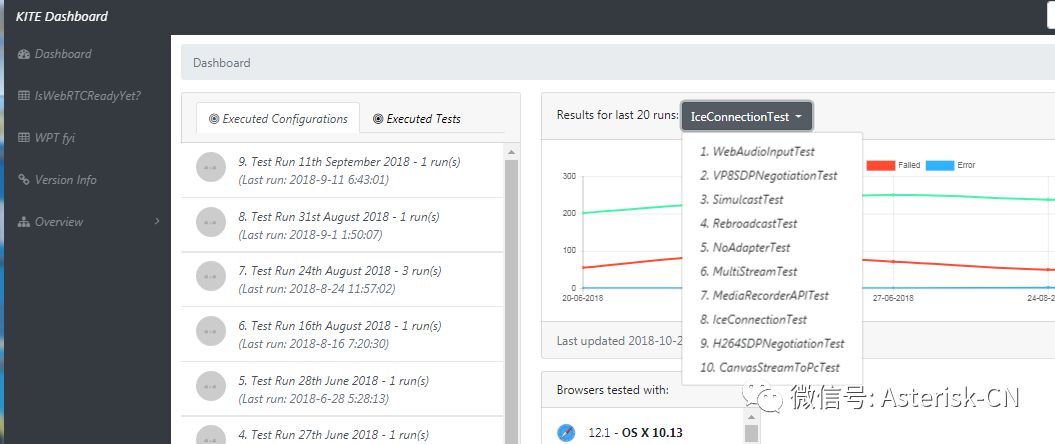1055x444 pixels.
Task: Click the Overview sitemap icon
Action: pyautogui.click(x=24, y=222)
